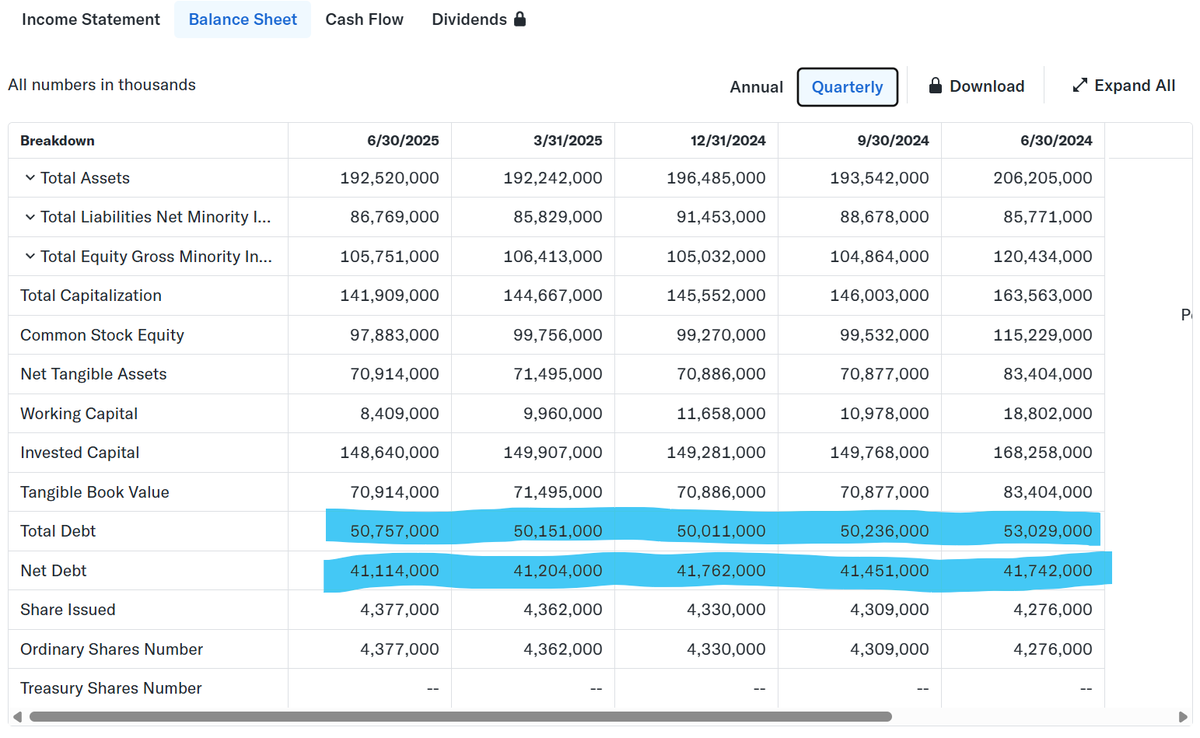Click Total Assets value 192,520,000
Screen dimensions: 1200x738
(x=389, y=178)
